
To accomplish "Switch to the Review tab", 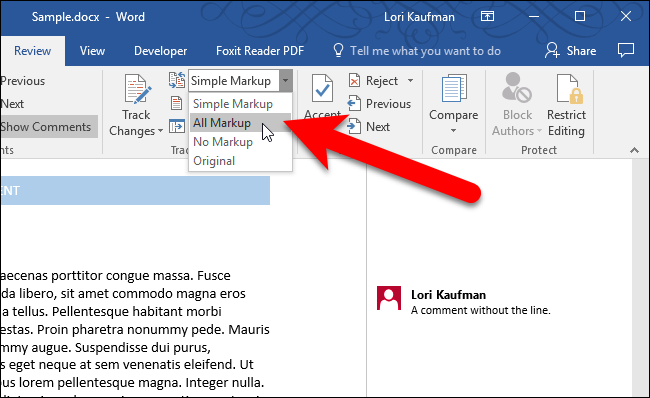I will 32,51.
